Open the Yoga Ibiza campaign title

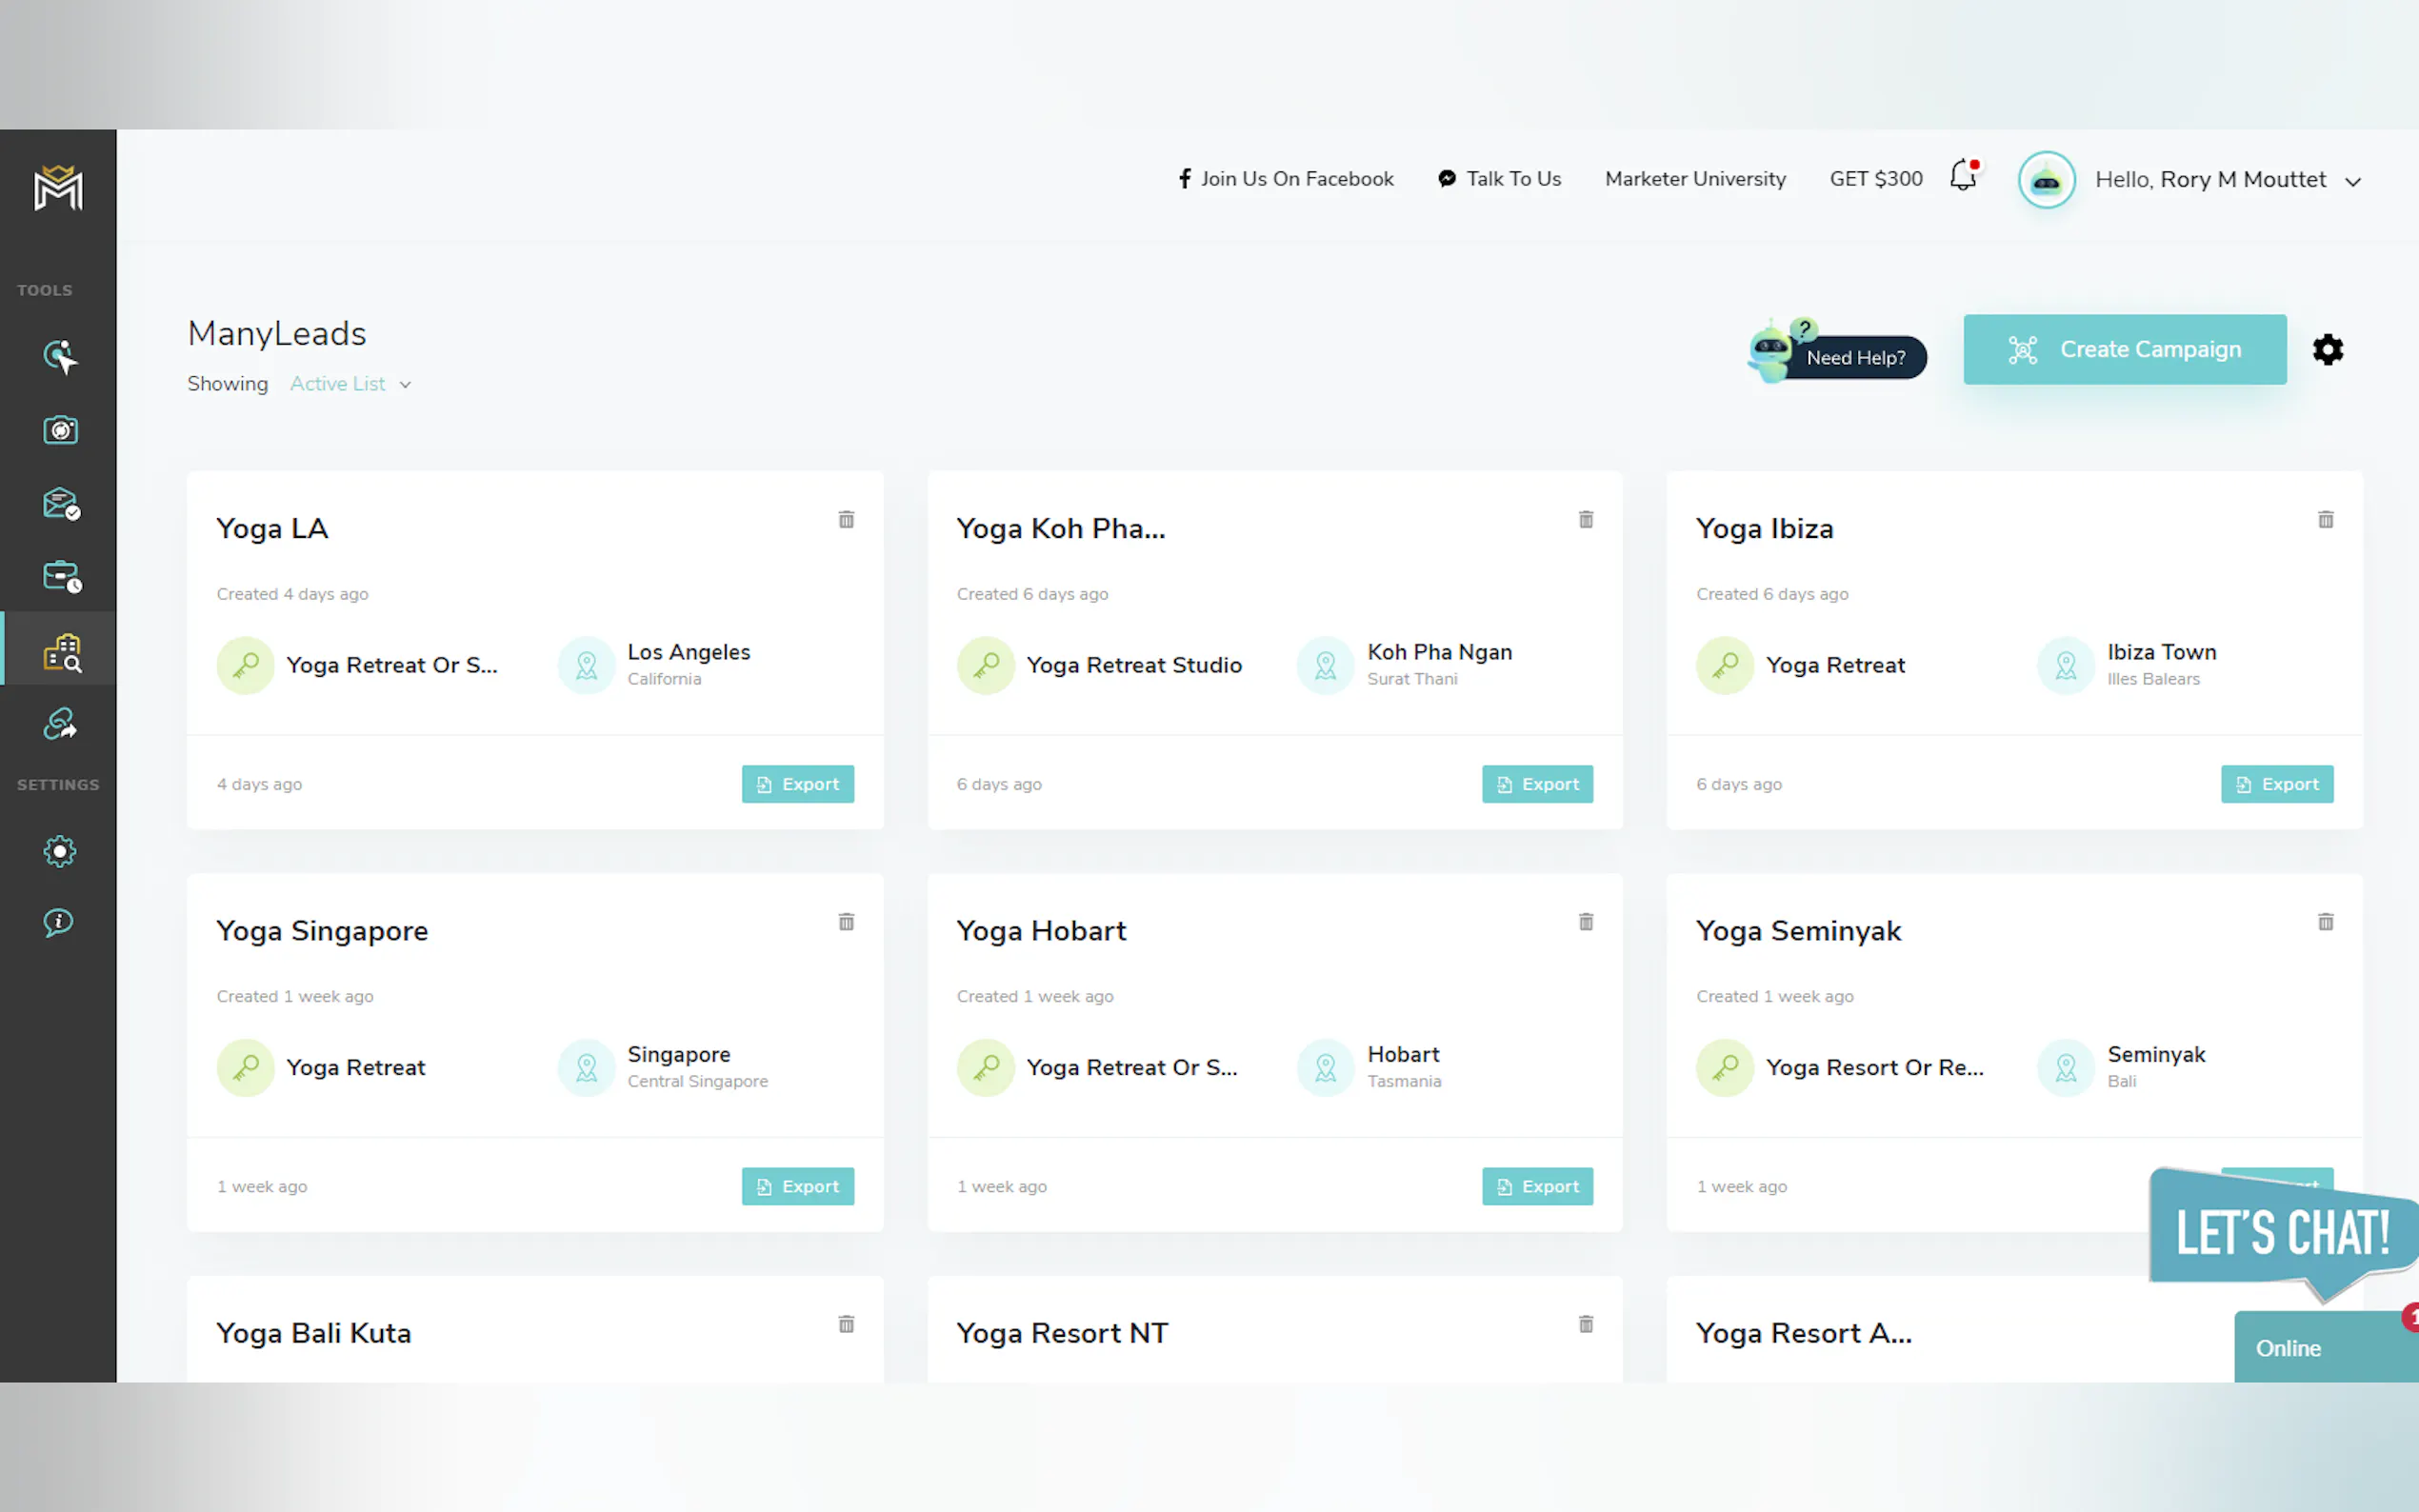click(1764, 529)
